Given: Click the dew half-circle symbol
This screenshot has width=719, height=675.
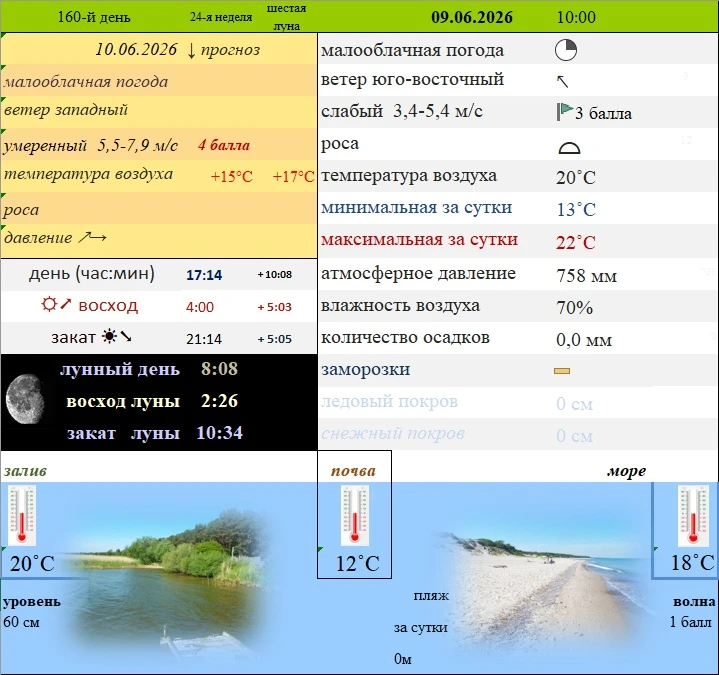Looking at the screenshot, I should [x=569, y=148].
